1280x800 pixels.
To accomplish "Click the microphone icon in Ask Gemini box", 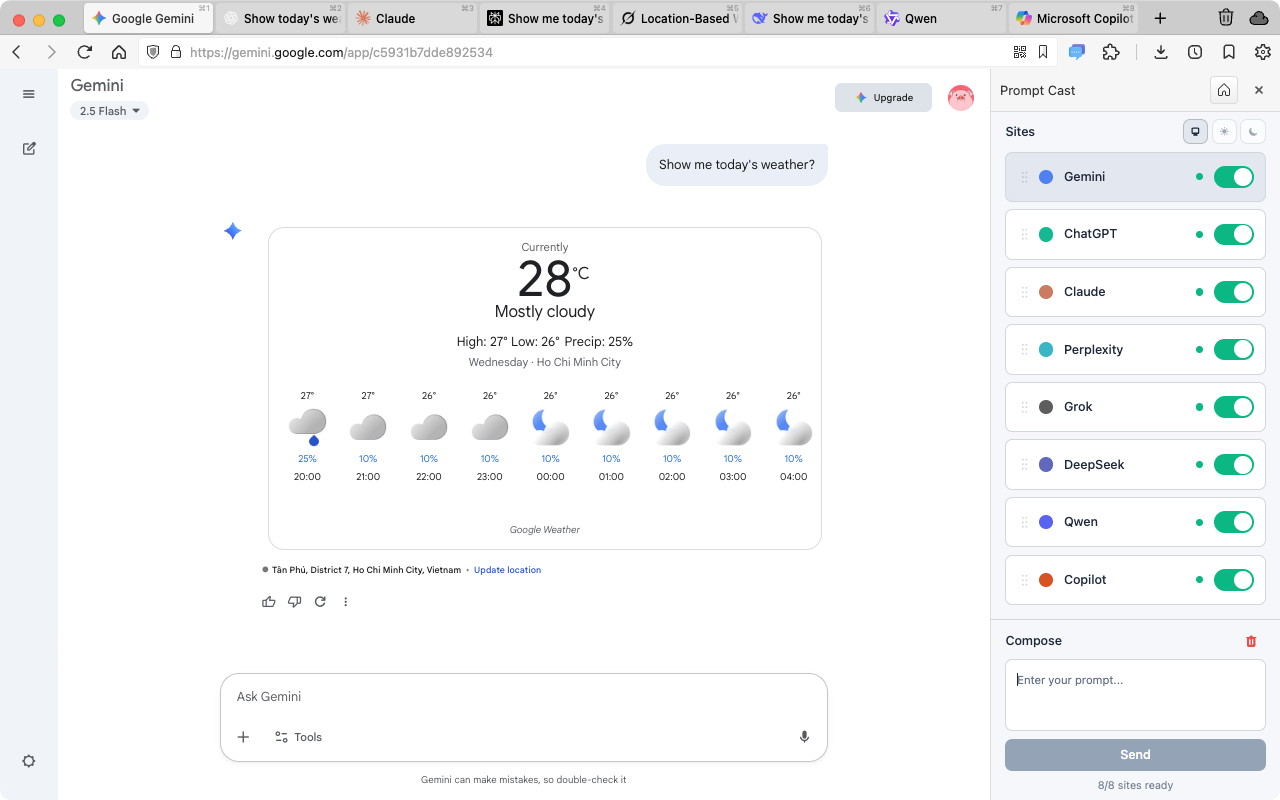I will [804, 737].
